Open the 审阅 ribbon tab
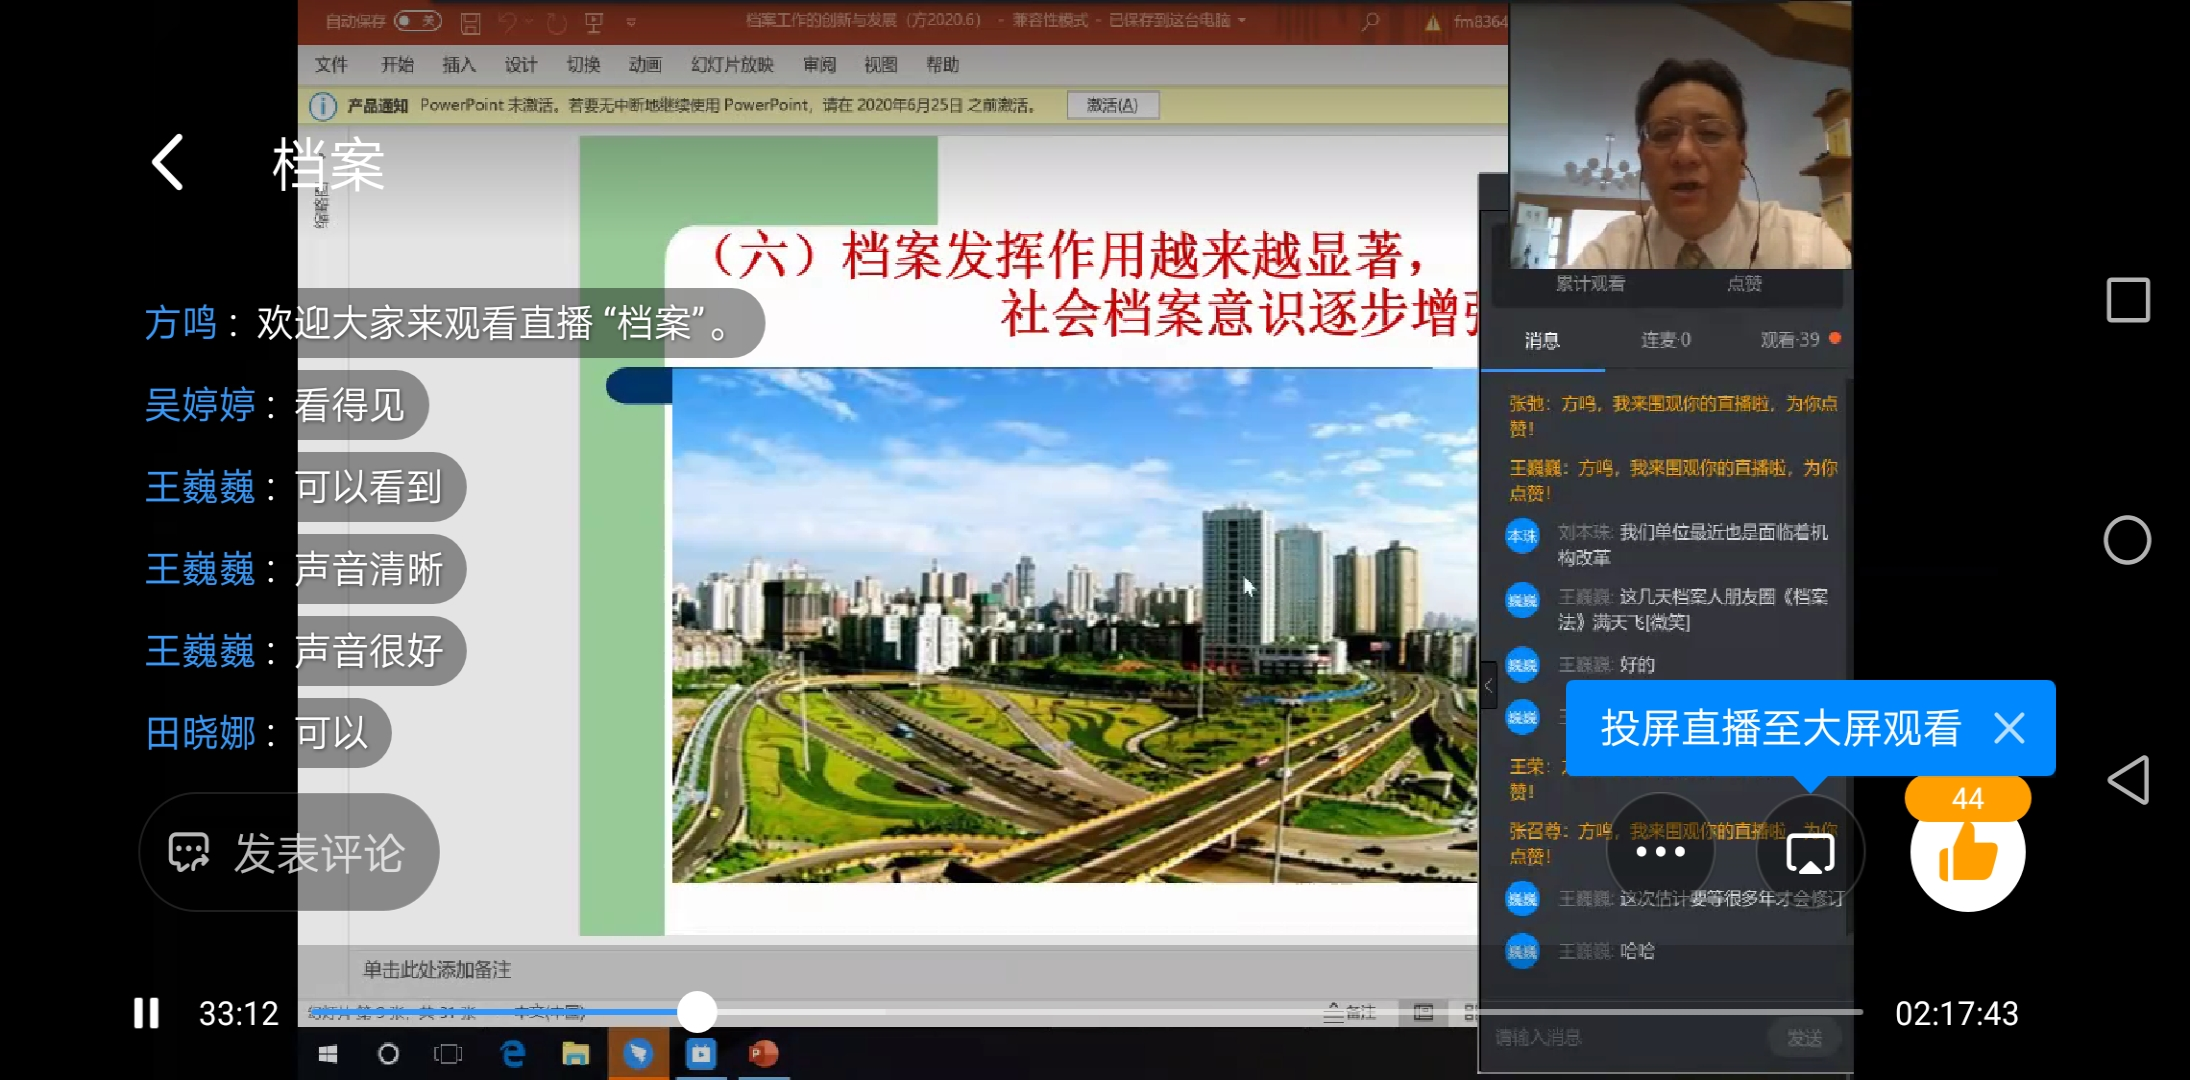Image resolution: width=2190 pixels, height=1080 pixels. (819, 65)
